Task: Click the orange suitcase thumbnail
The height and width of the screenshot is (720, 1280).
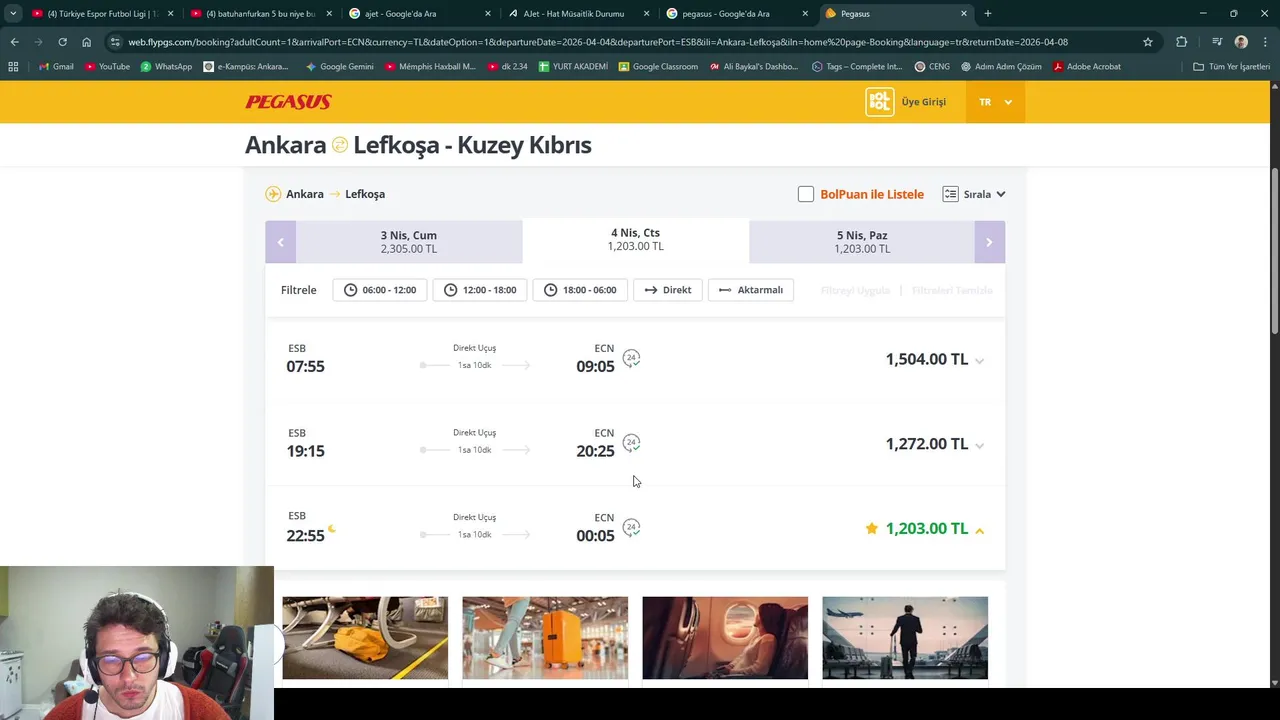Action: point(545,638)
